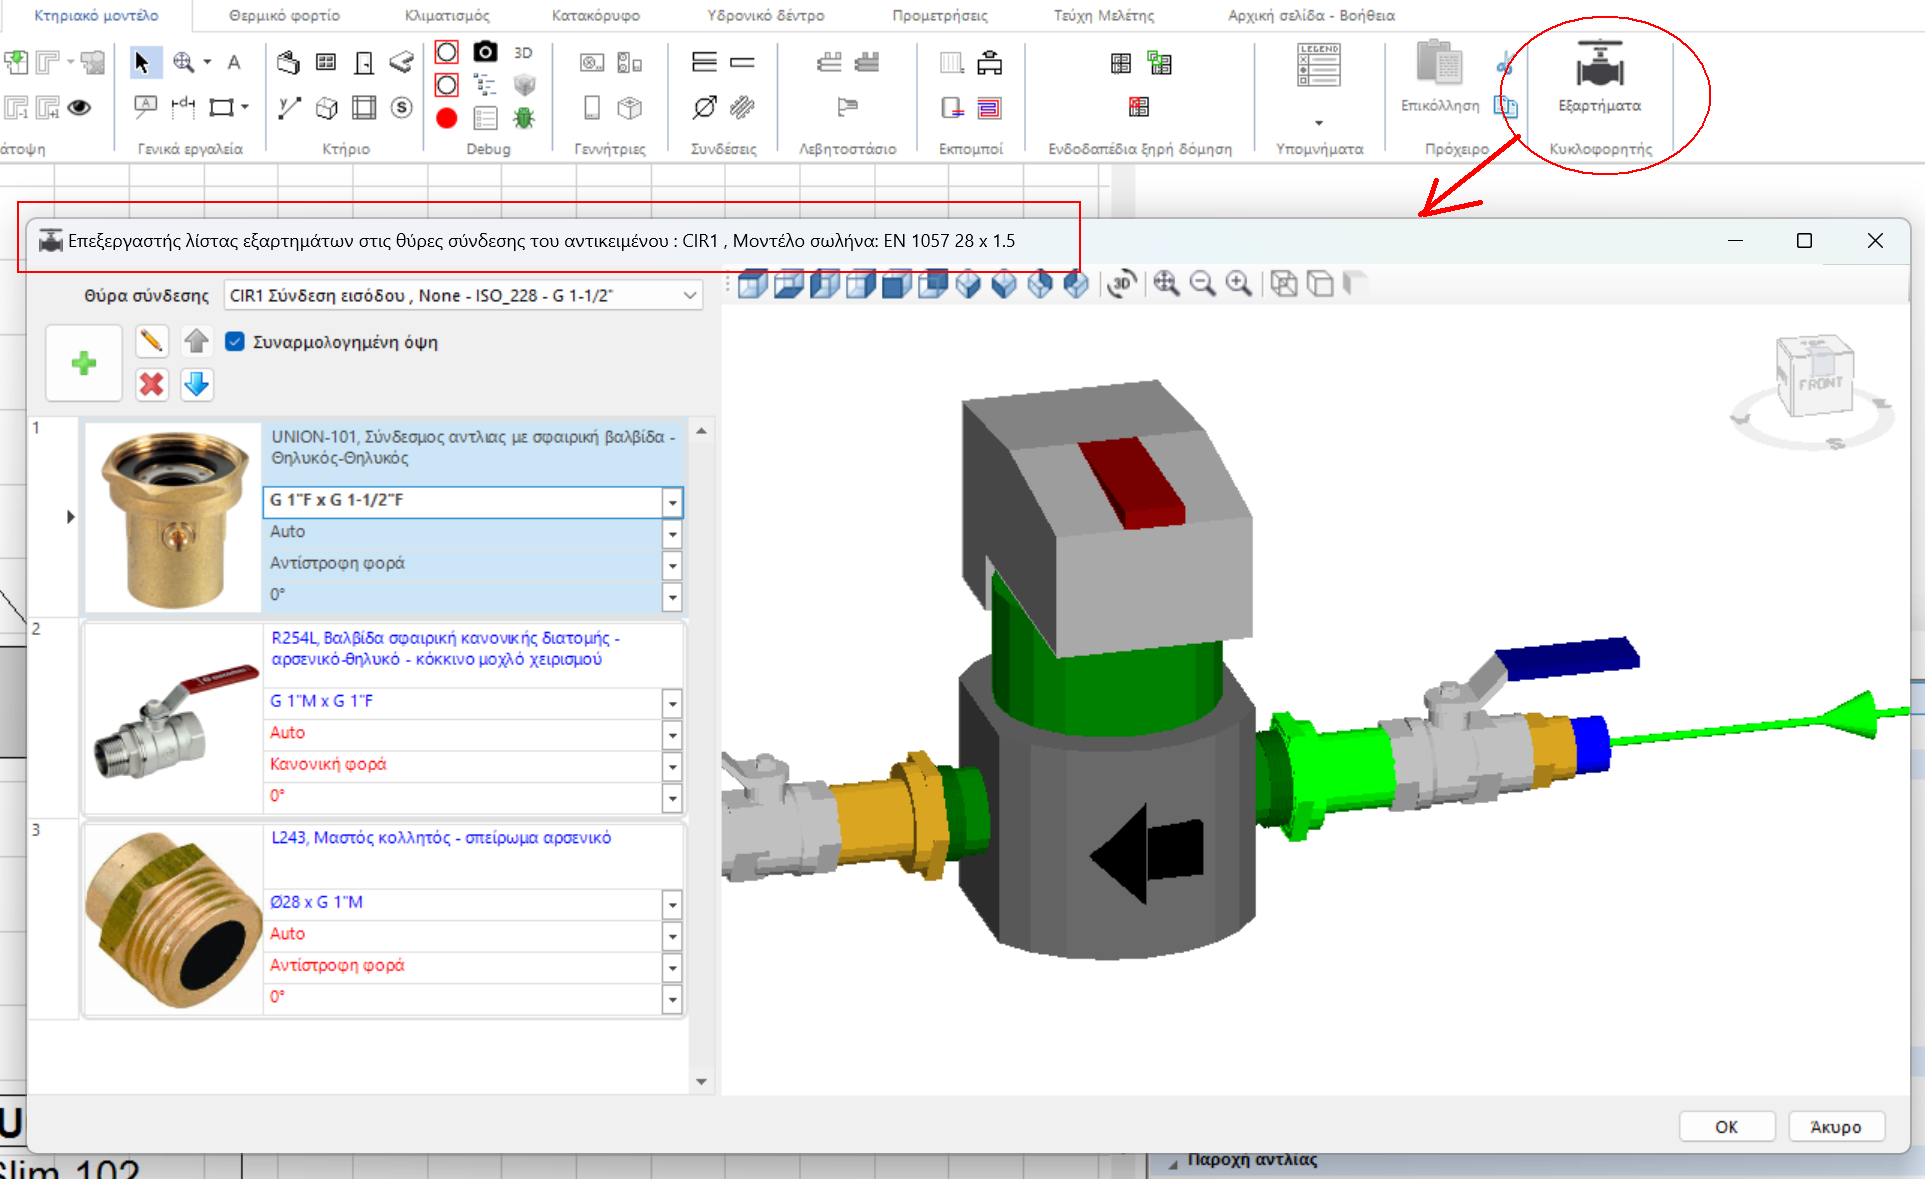Click the OK button
This screenshot has width=1925, height=1179.
coord(1726,1127)
